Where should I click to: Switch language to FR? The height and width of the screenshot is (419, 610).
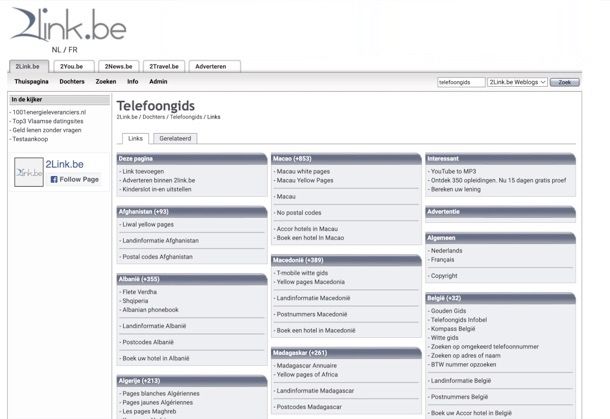pyautogui.click(x=73, y=50)
